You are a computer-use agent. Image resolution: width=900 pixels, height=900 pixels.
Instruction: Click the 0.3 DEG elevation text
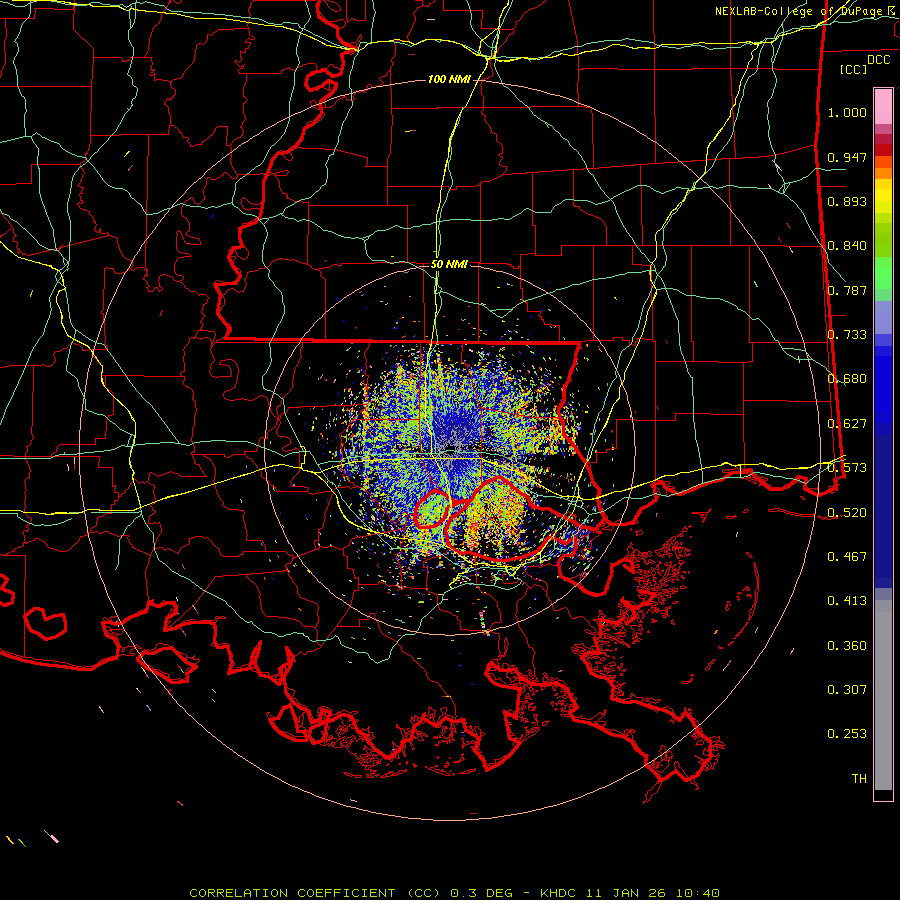pyautogui.click(x=481, y=893)
